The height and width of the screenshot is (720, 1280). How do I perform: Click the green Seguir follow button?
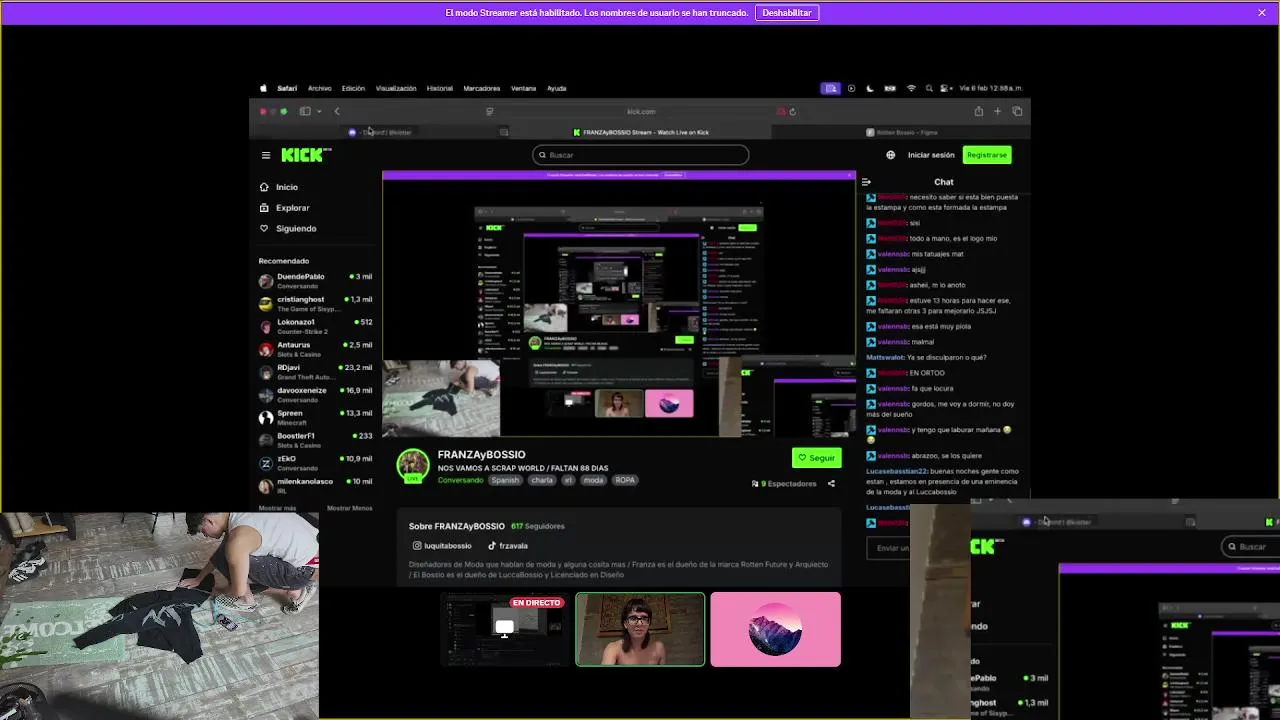pos(816,457)
